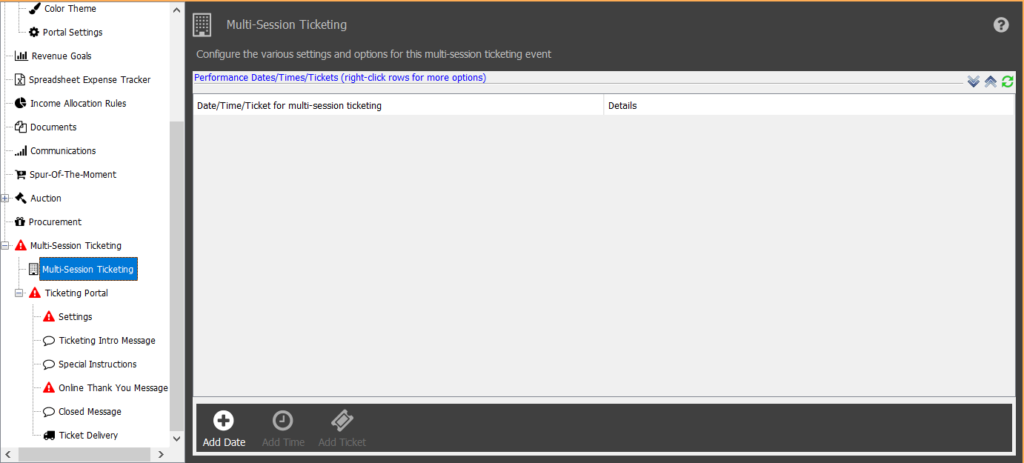Open Portal Settings tree item
Image resolution: width=1024 pixels, height=463 pixels.
(x=72, y=32)
